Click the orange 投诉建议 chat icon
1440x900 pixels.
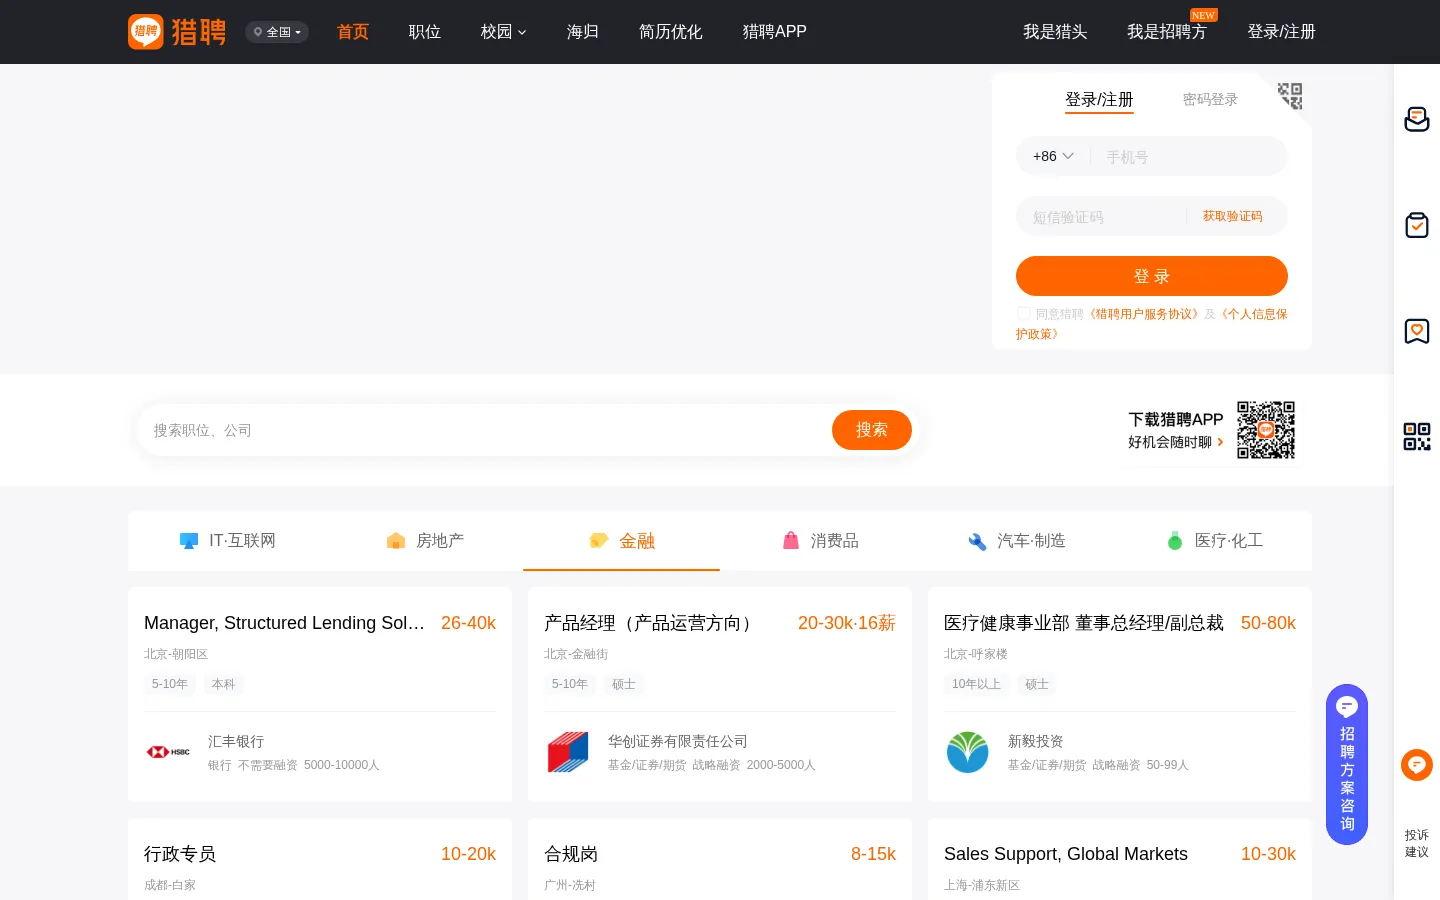coord(1417,765)
